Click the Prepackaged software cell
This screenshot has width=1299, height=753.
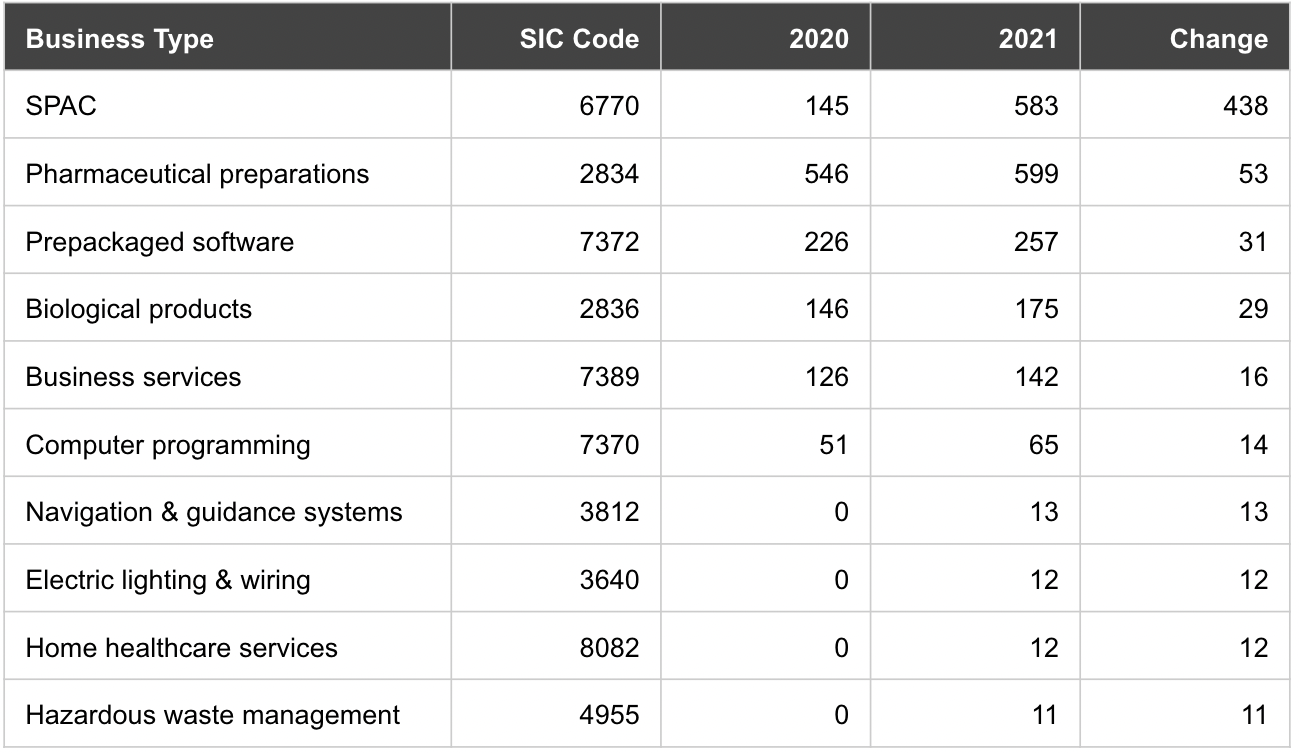tap(160, 242)
